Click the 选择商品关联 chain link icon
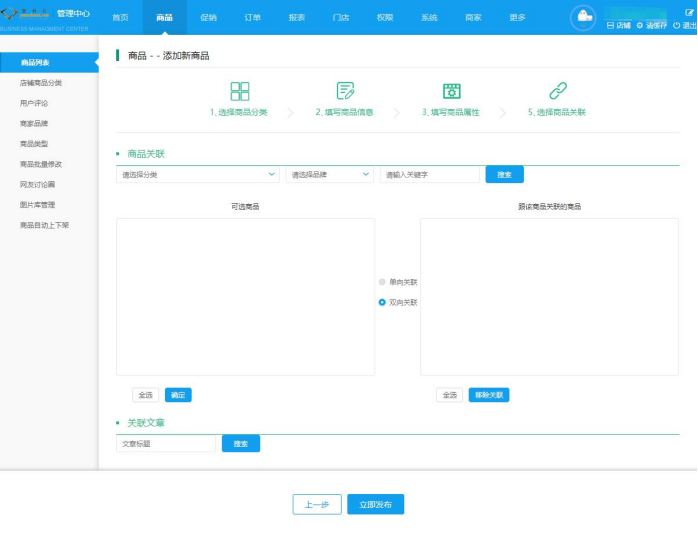This screenshot has height=533, width=698. (x=557, y=91)
